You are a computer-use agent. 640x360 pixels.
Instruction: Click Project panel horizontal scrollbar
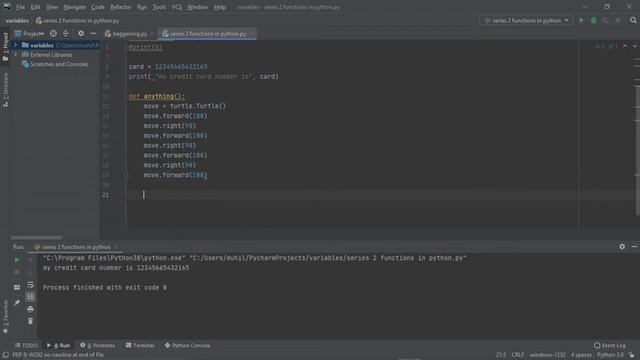click(x=36, y=237)
